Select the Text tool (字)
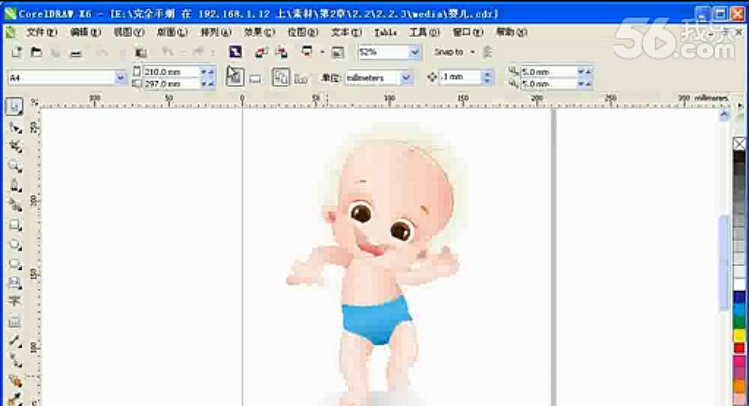Image resolution: width=749 pixels, height=406 pixels. point(14,301)
